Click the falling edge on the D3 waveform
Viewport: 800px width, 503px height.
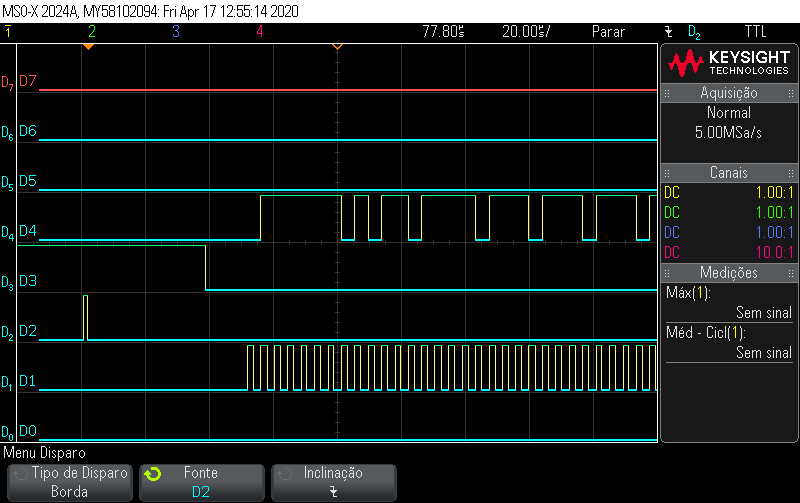click(206, 268)
